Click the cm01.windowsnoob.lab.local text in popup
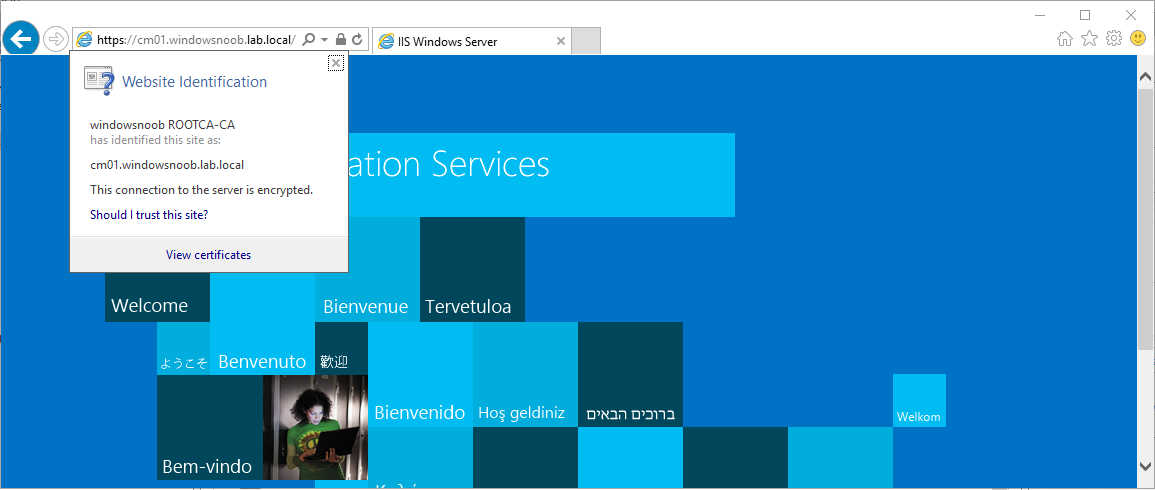1155x490 pixels. [166, 164]
